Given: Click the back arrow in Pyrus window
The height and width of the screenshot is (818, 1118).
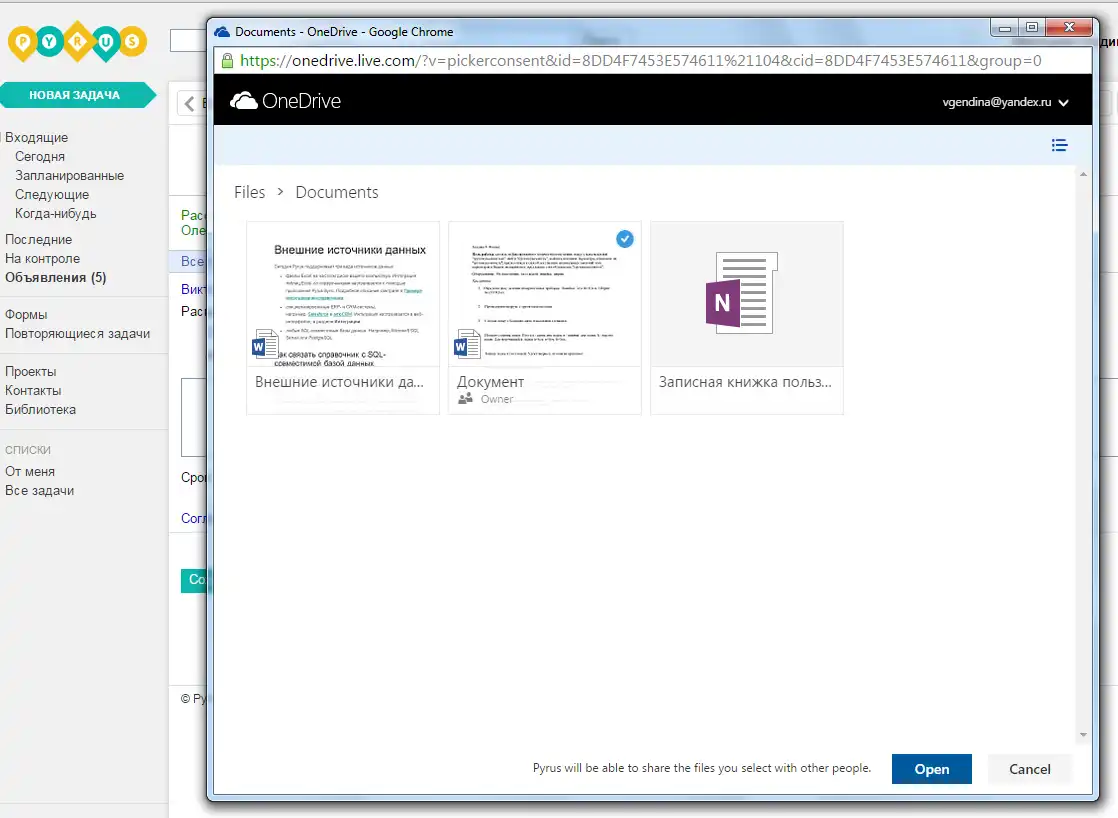Looking at the screenshot, I should (189, 103).
